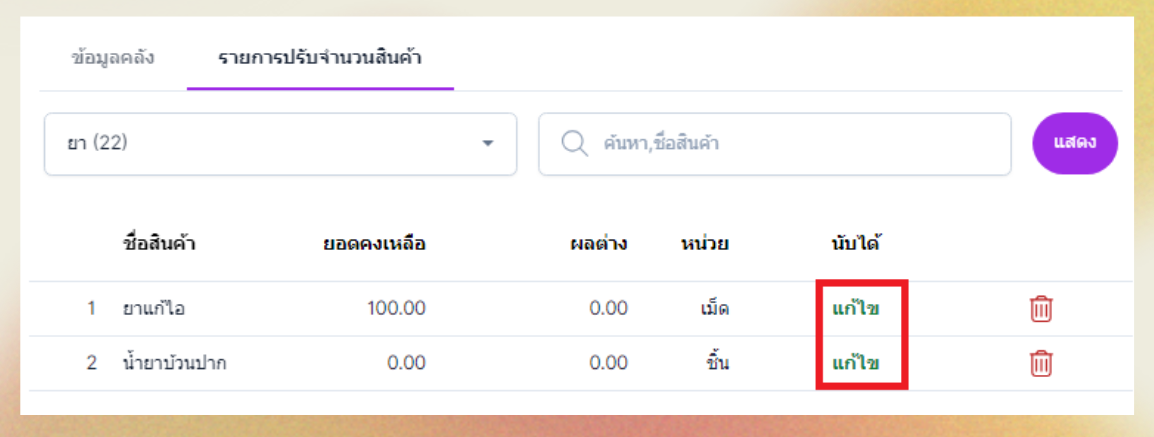The width and height of the screenshot is (1154, 437).
Task: Click the 100.00 balance value
Action: pyautogui.click(x=396, y=309)
